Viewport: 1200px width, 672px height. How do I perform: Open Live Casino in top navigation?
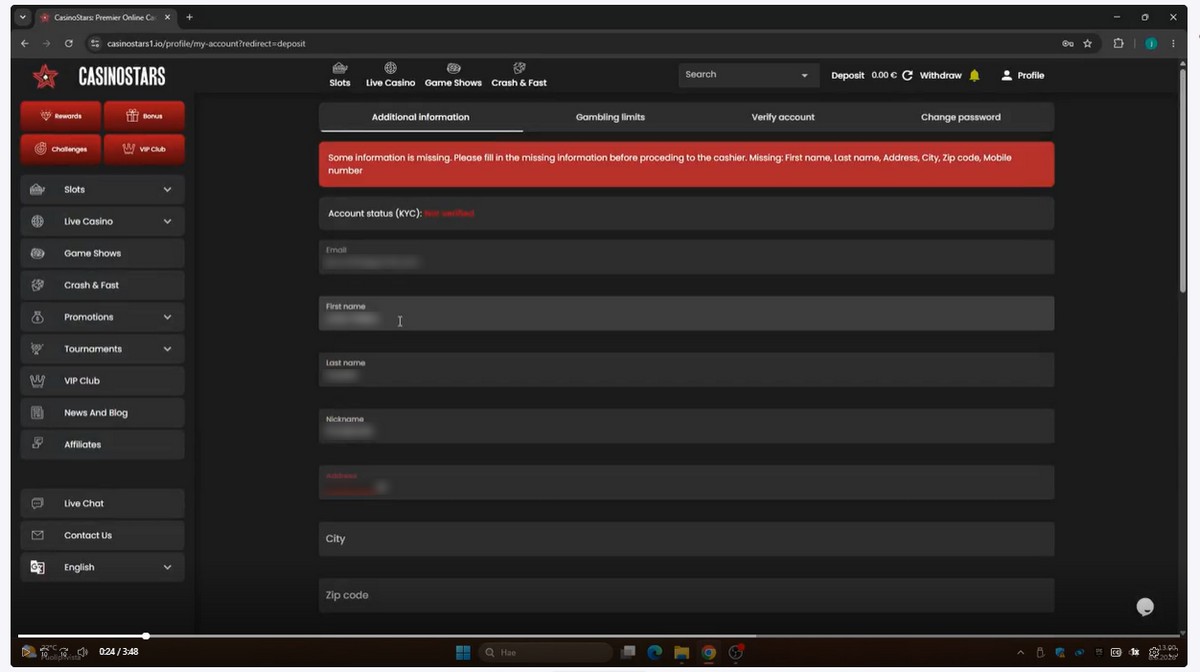point(390,75)
